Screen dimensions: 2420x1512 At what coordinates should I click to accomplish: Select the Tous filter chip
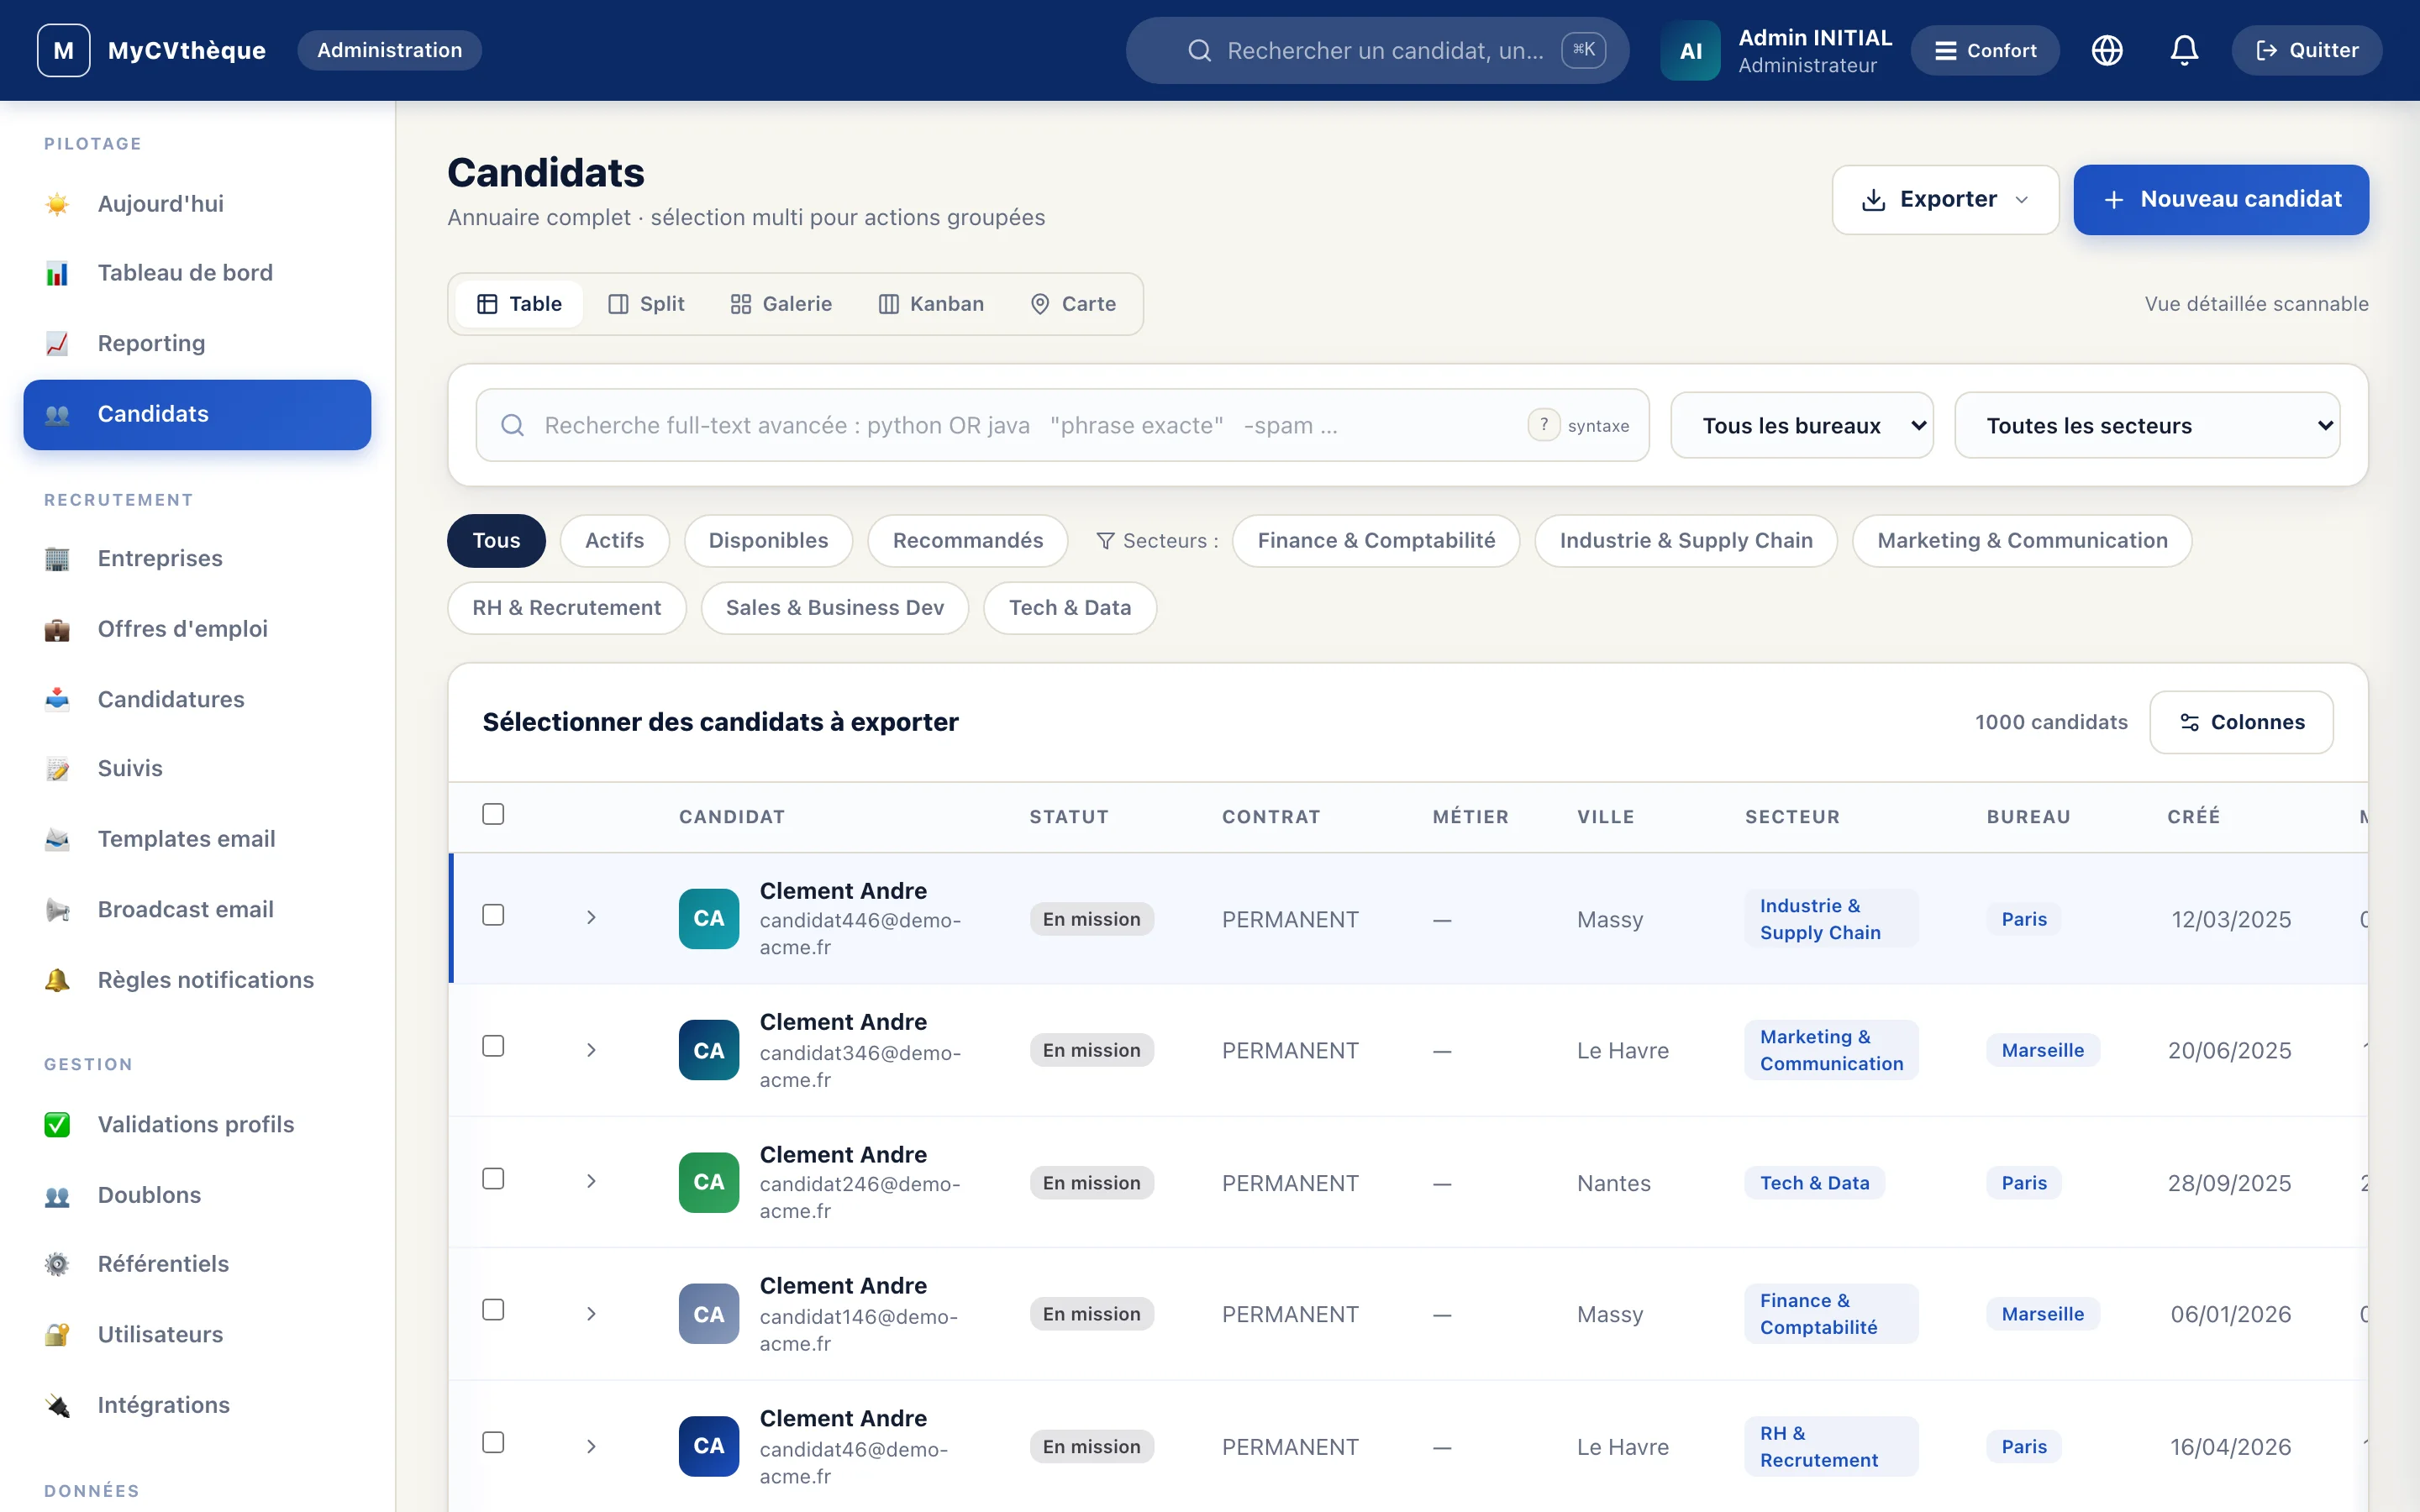(x=496, y=540)
